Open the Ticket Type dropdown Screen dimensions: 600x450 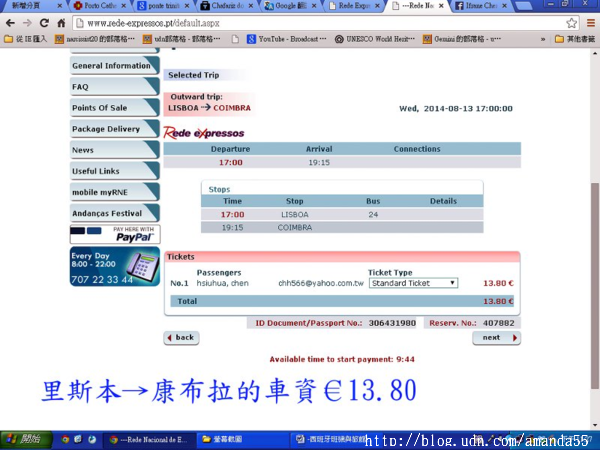413,283
